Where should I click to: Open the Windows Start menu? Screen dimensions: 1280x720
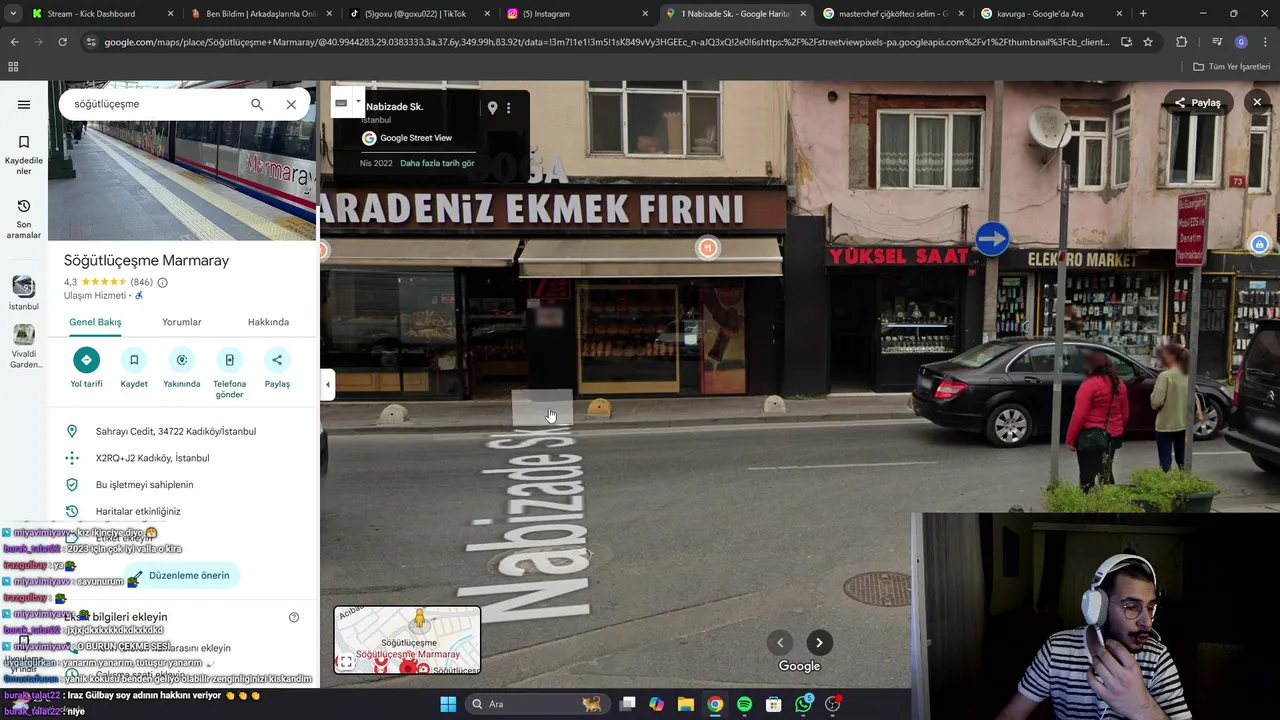[x=448, y=704]
